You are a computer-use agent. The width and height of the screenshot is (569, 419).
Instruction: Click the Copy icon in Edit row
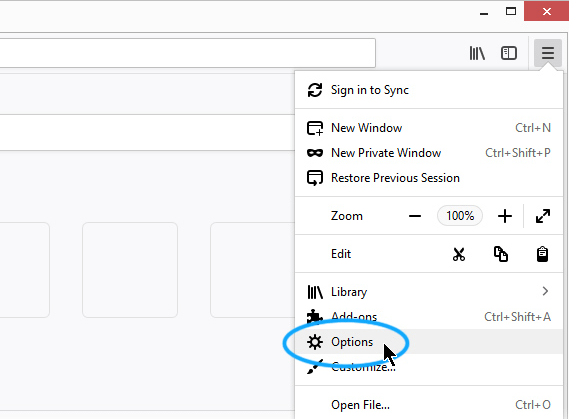coord(501,254)
